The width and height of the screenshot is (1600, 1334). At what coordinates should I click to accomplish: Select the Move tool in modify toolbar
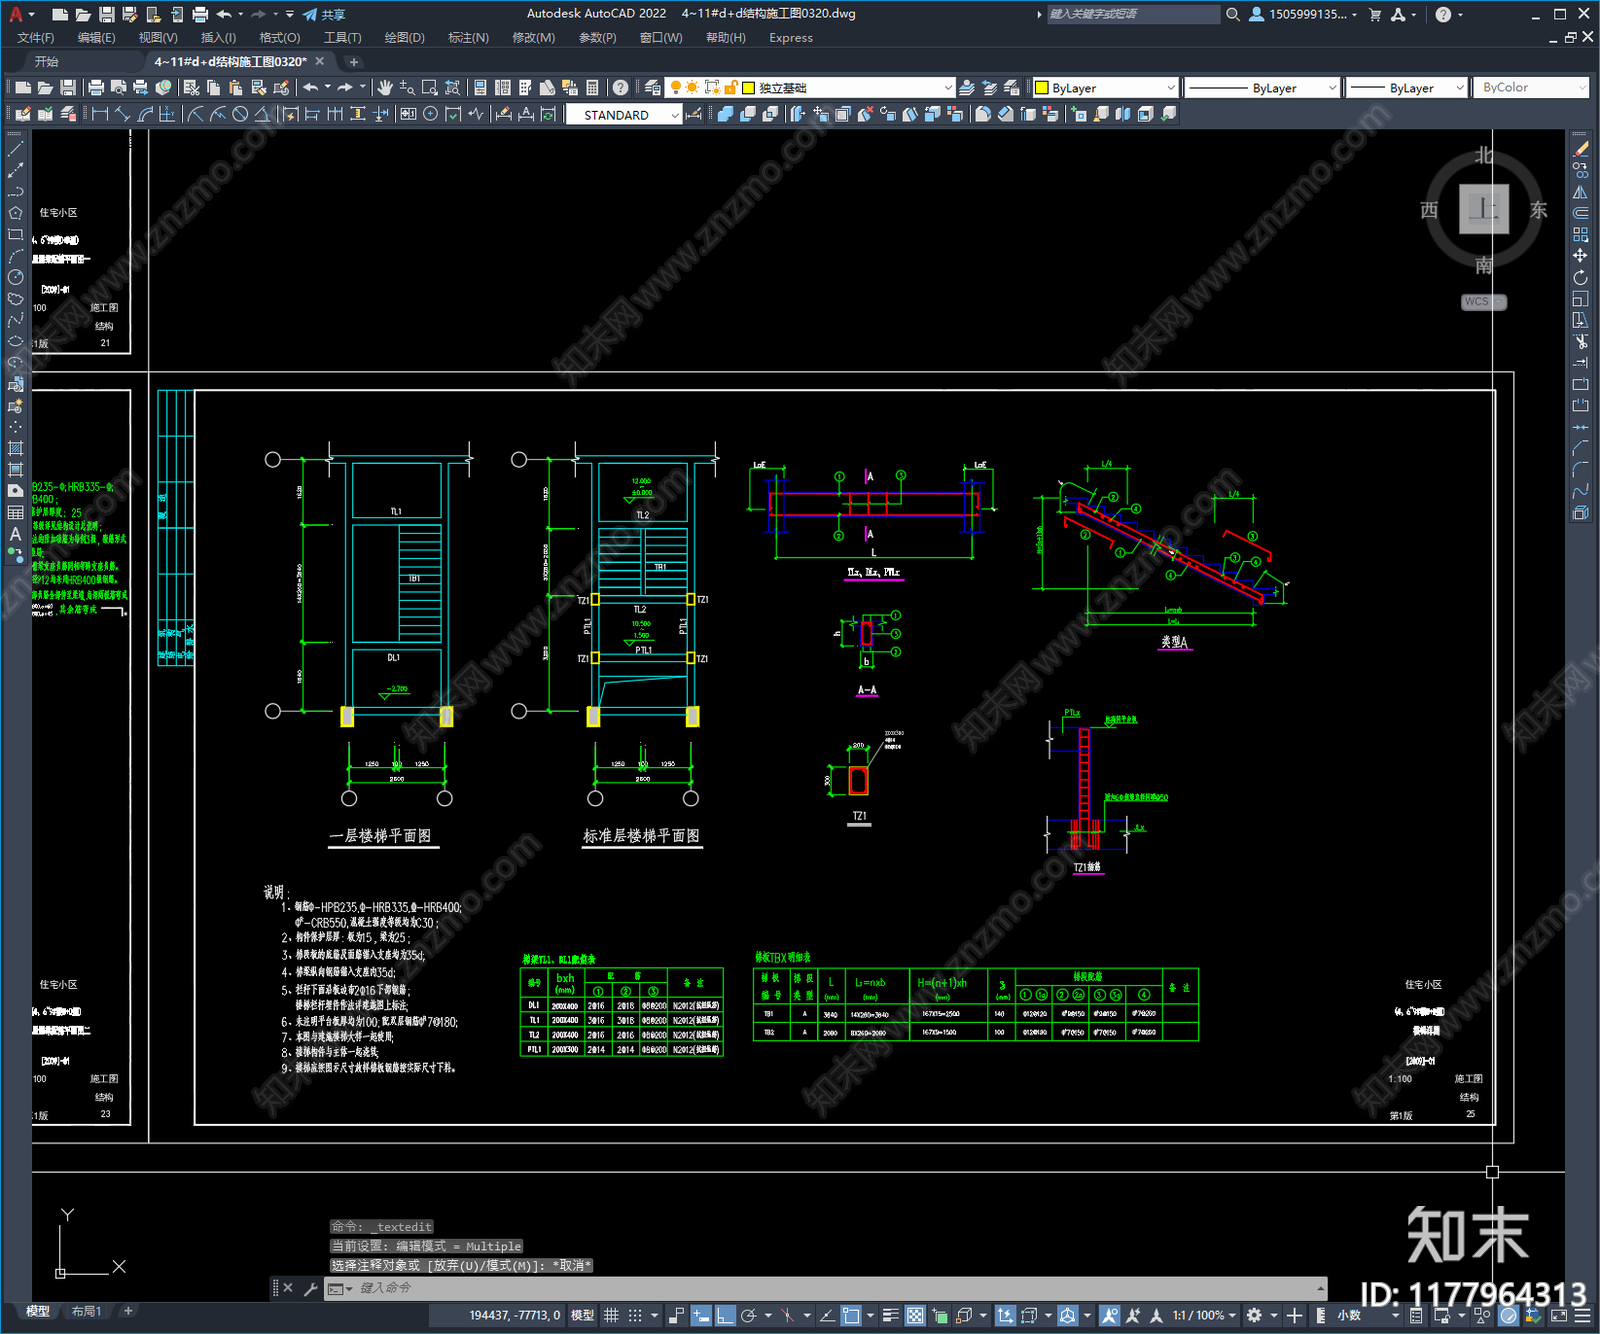[x=1580, y=256]
